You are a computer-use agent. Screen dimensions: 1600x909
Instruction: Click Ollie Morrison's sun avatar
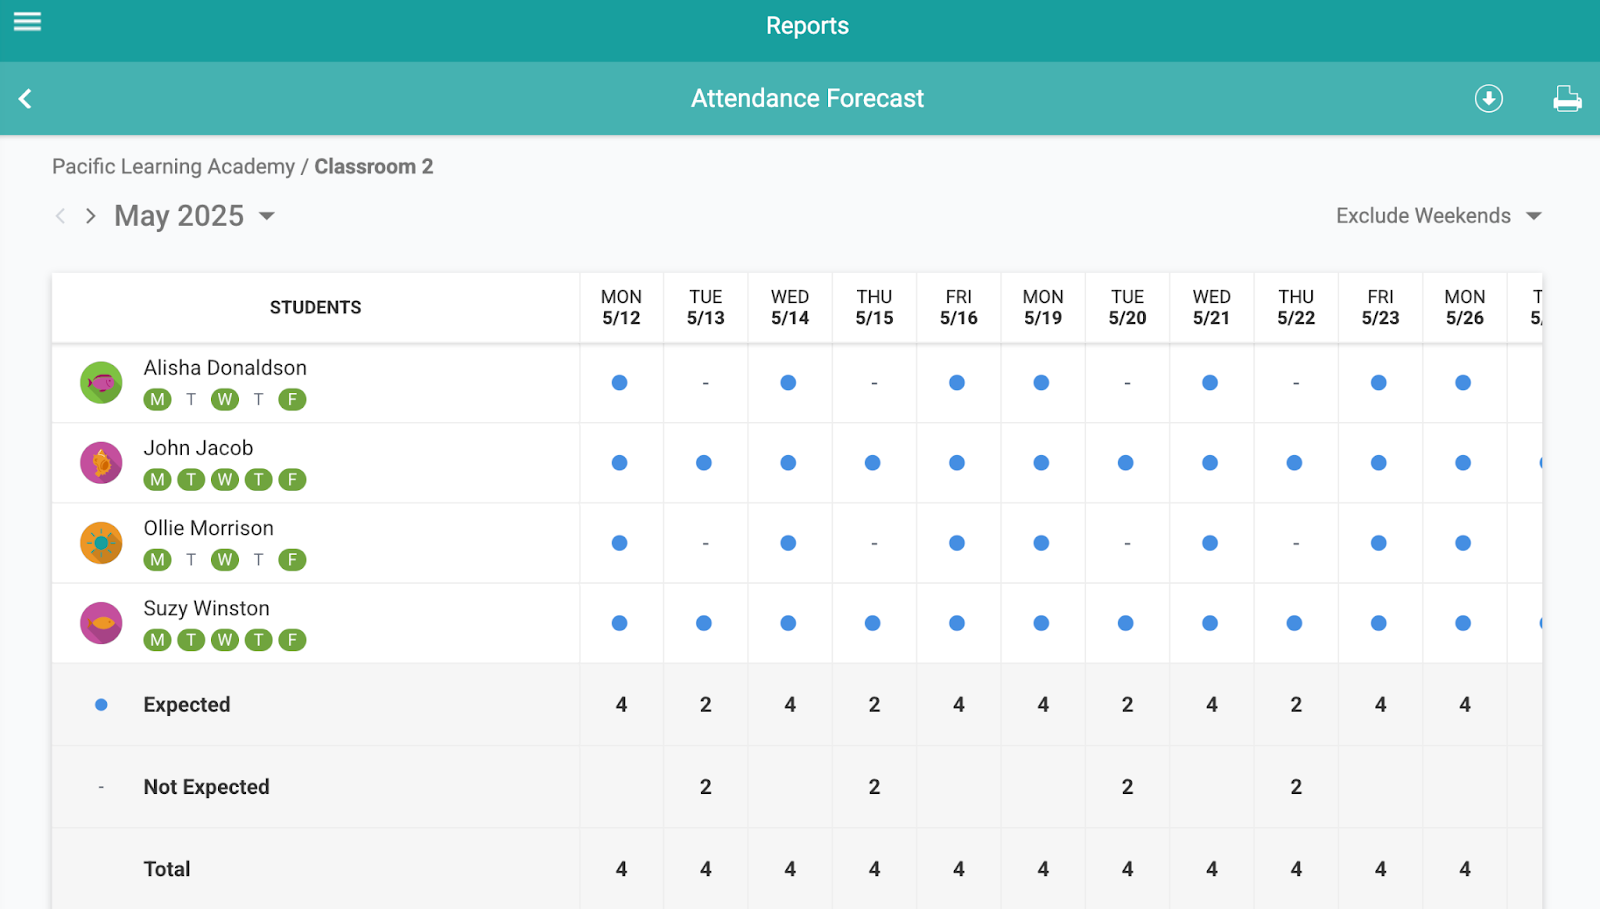click(101, 543)
